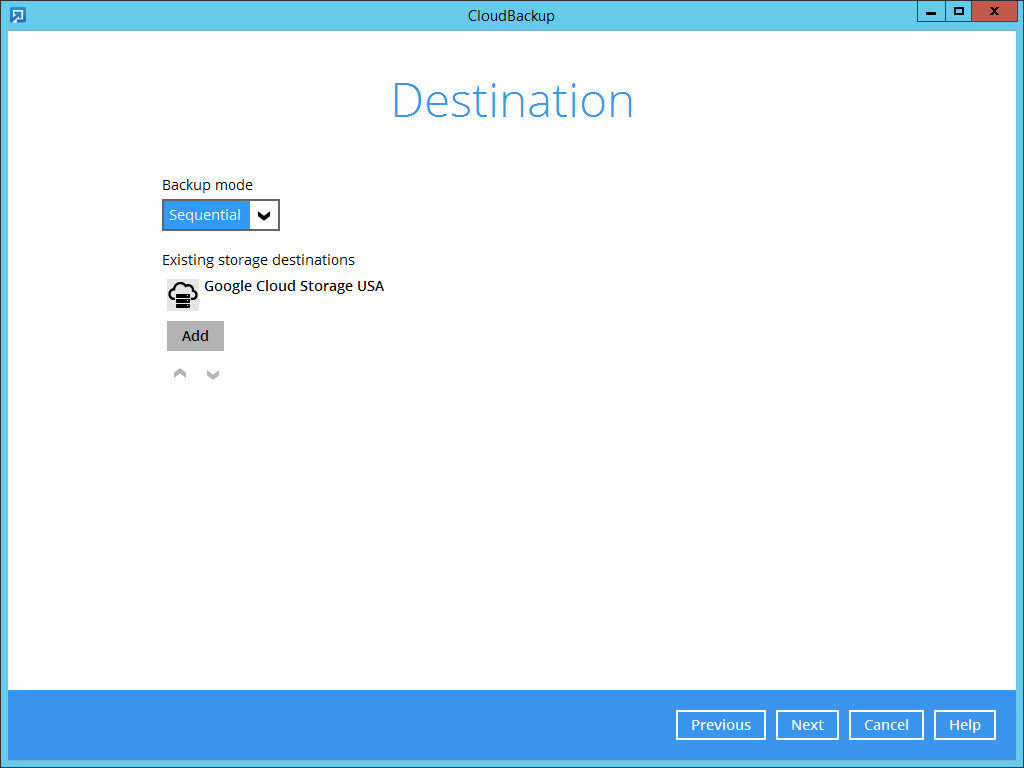Image resolution: width=1024 pixels, height=768 pixels.
Task: Cancel the backup set wizard
Action: tap(886, 725)
